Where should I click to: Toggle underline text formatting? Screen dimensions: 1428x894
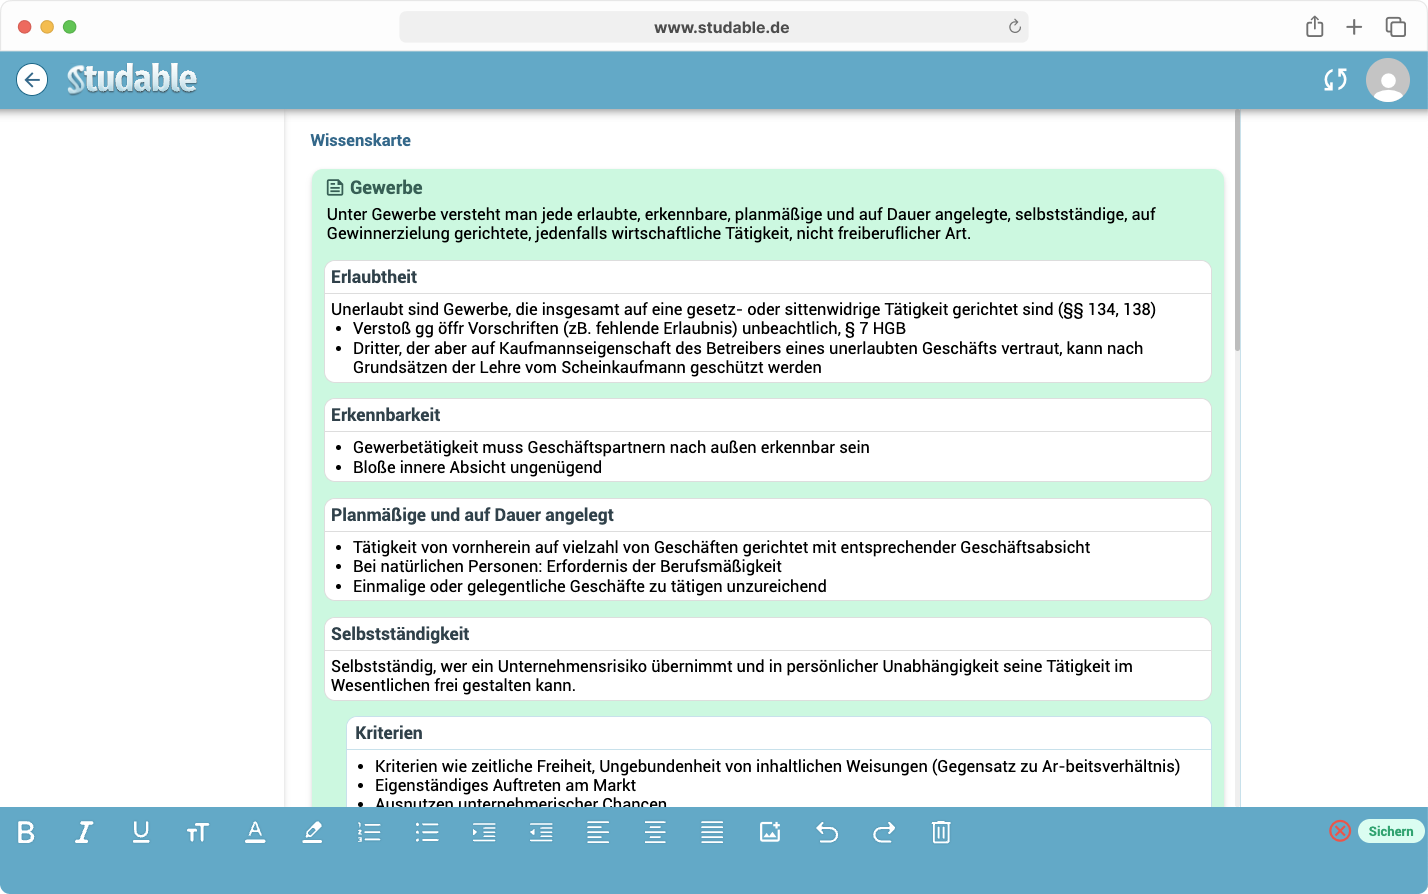pyautogui.click(x=141, y=832)
